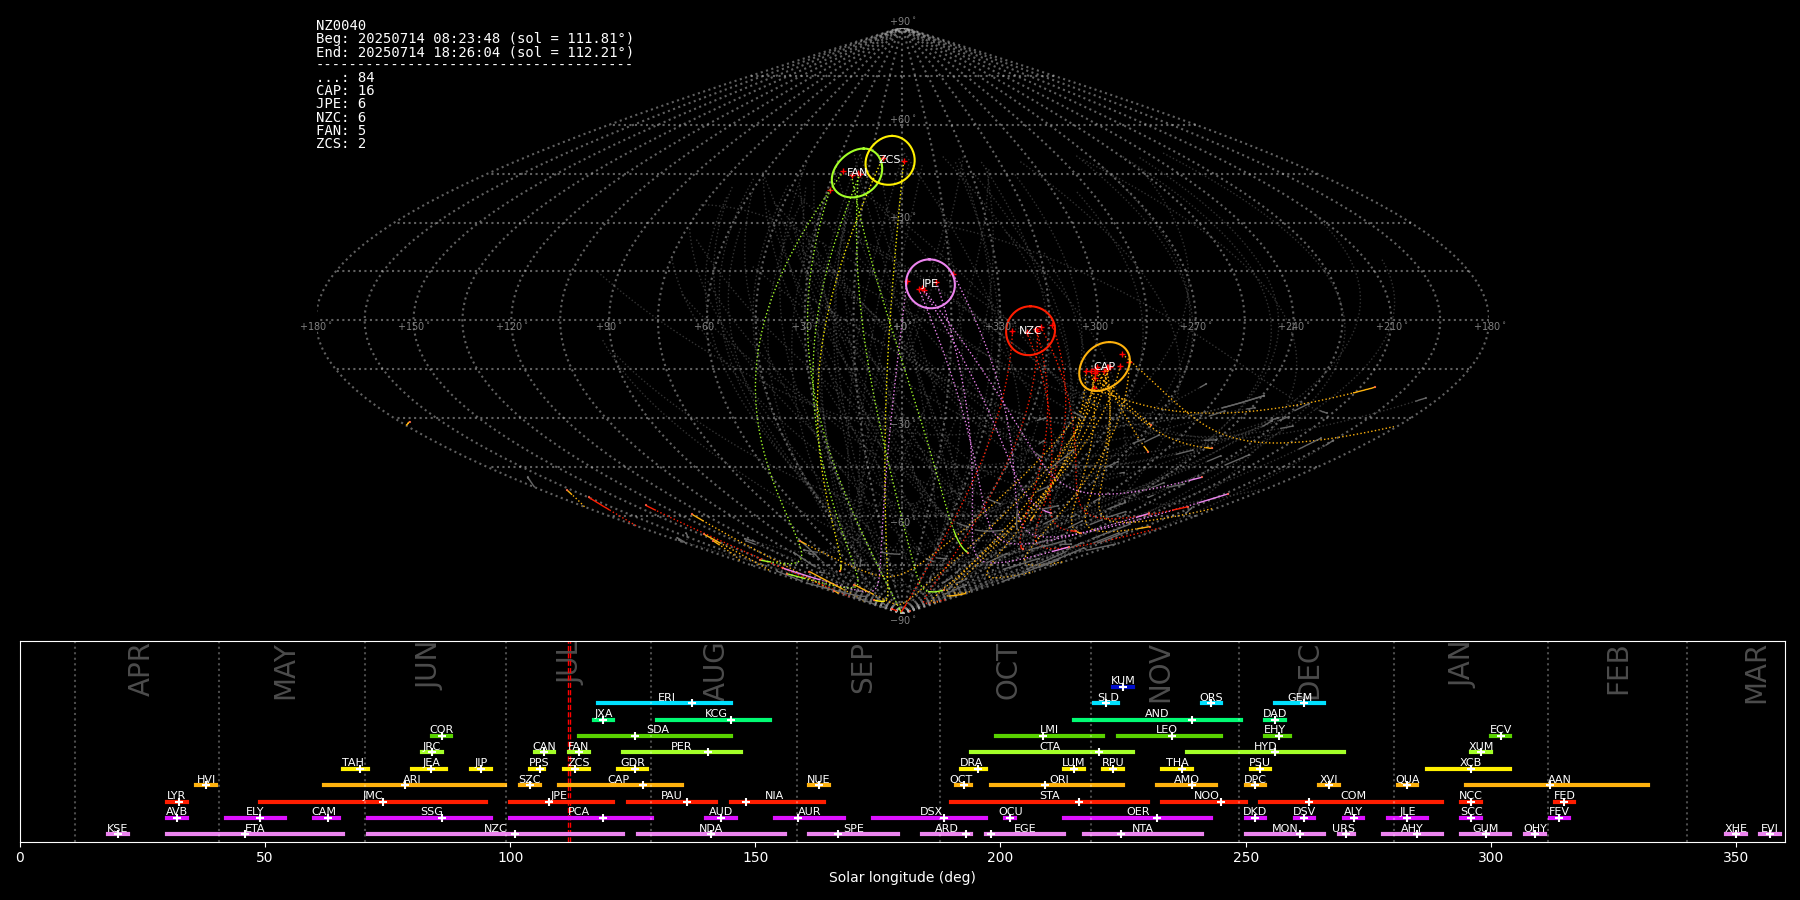Select the 'NZC: 6' count entry
Viewport: 1800px width, 900px height.
tap(341, 117)
